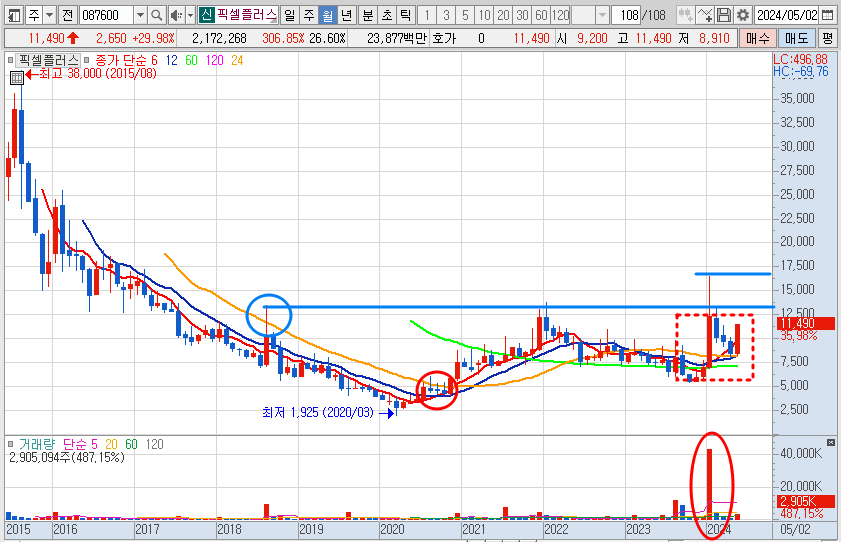
Task: Click the speaker sound alert icon
Action: click(x=175, y=15)
